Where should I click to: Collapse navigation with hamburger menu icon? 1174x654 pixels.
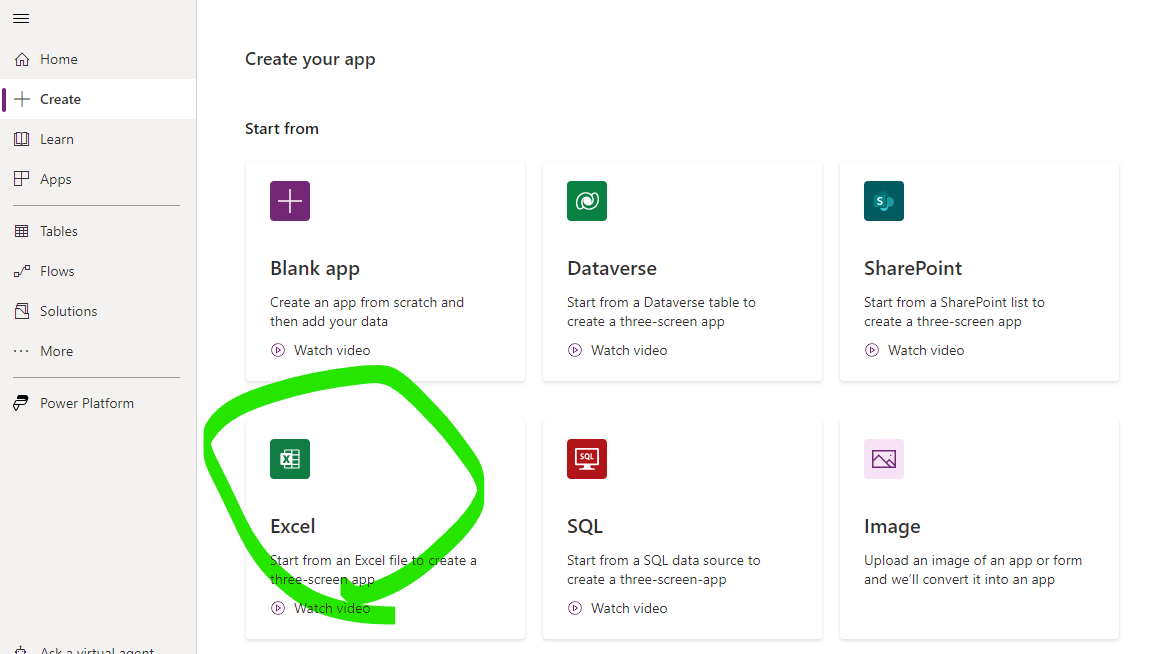click(x=21, y=19)
